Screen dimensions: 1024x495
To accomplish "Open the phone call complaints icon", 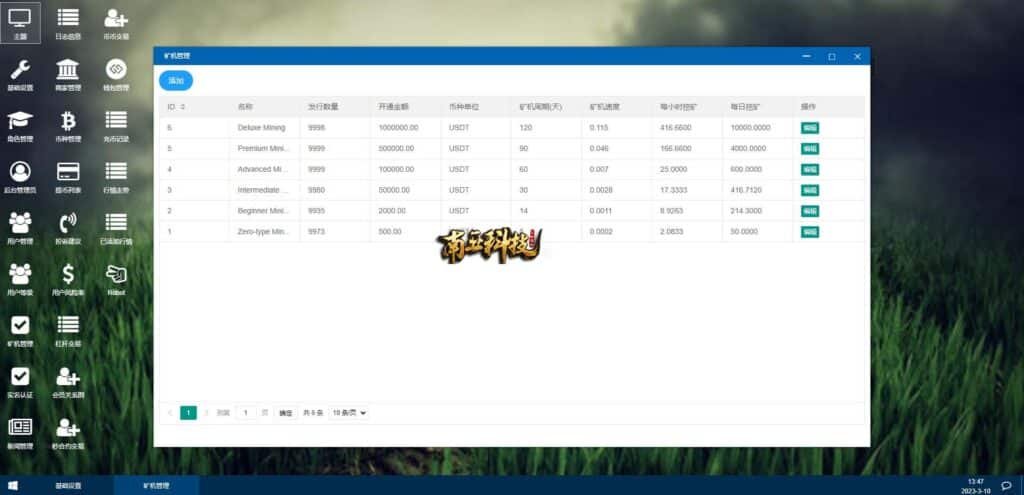I will tap(68, 223).
